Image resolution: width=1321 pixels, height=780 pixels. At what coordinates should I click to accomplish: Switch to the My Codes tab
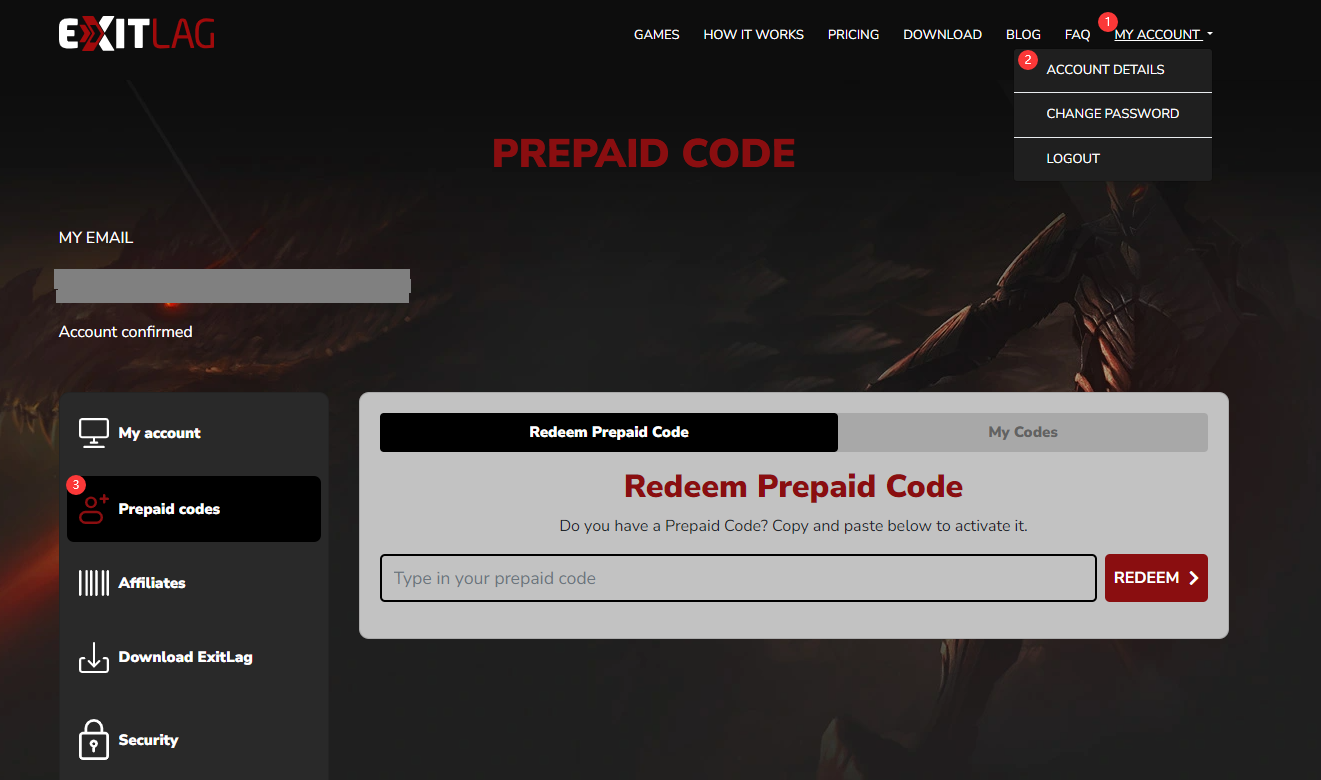(1023, 432)
